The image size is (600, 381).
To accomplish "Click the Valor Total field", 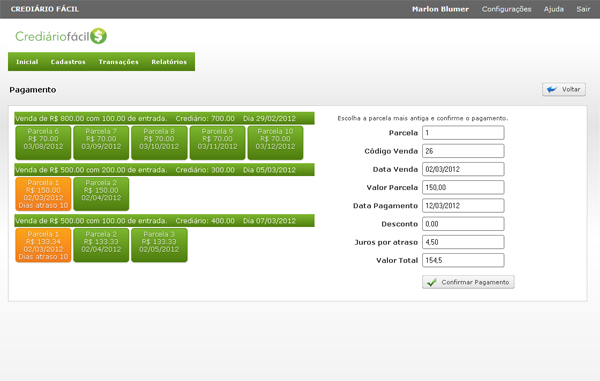I will [463, 260].
